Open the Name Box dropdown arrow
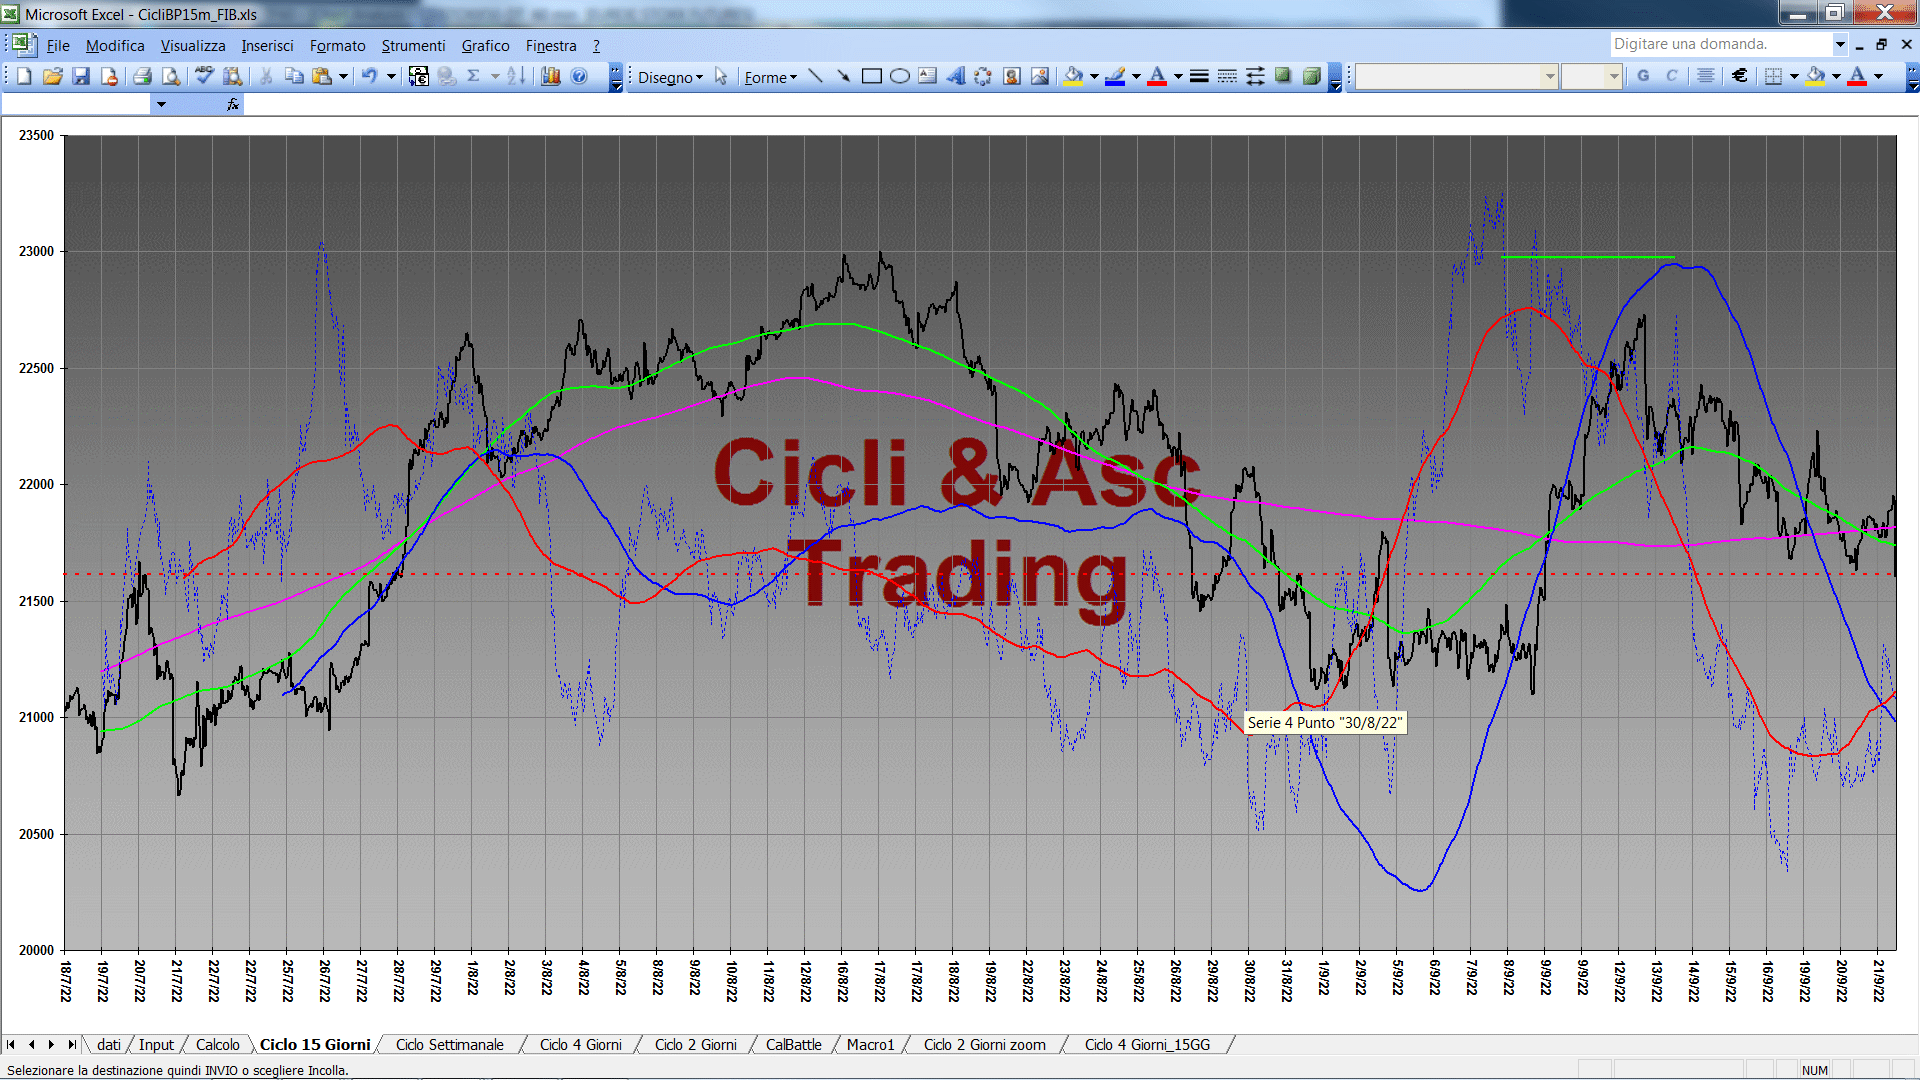This screenshot has height=1080, width=1920. point(161,104)
